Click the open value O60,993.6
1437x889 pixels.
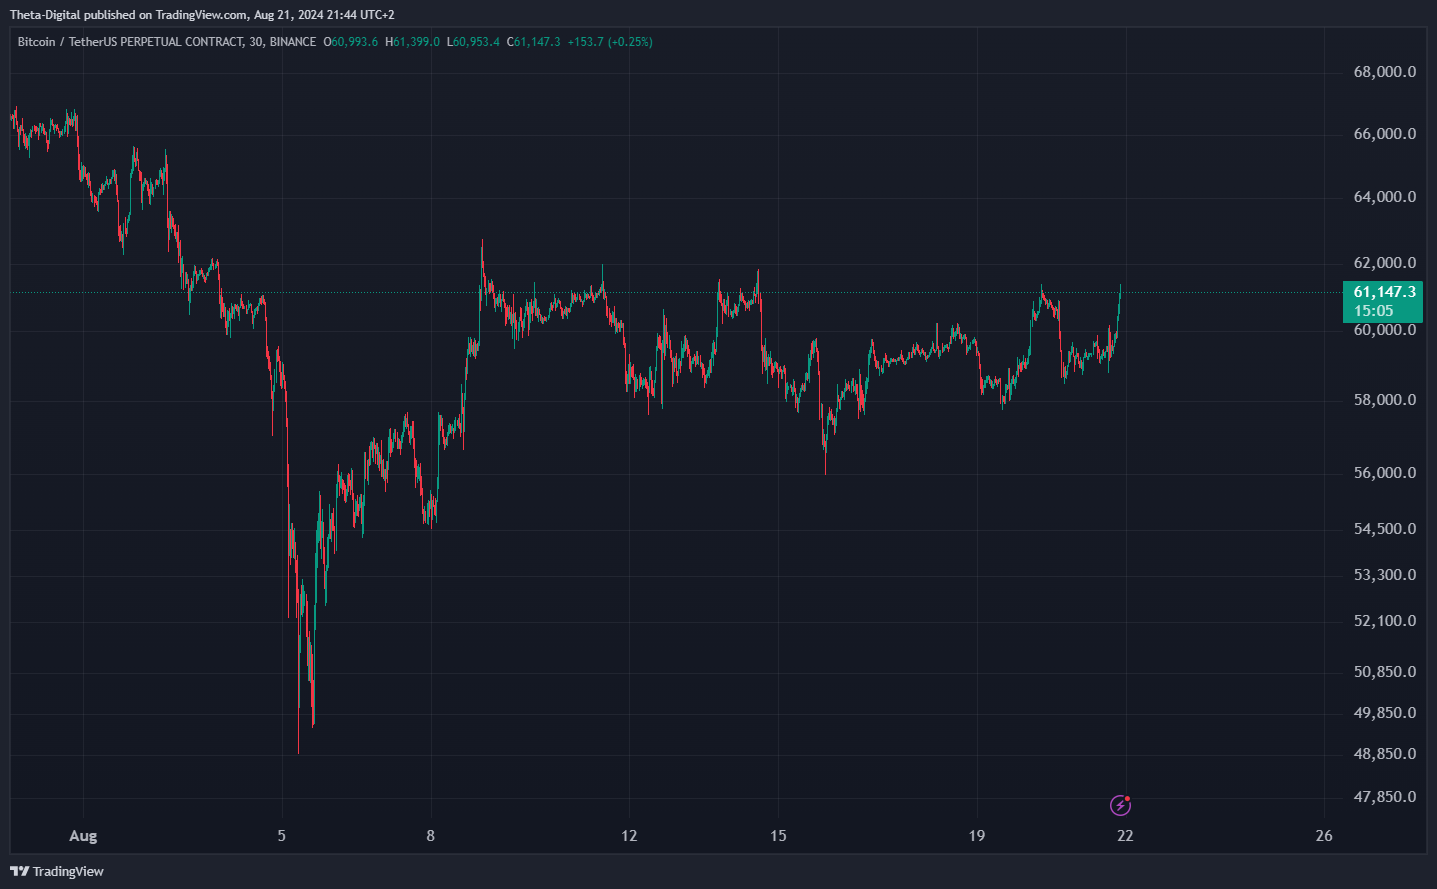[350, 42]
